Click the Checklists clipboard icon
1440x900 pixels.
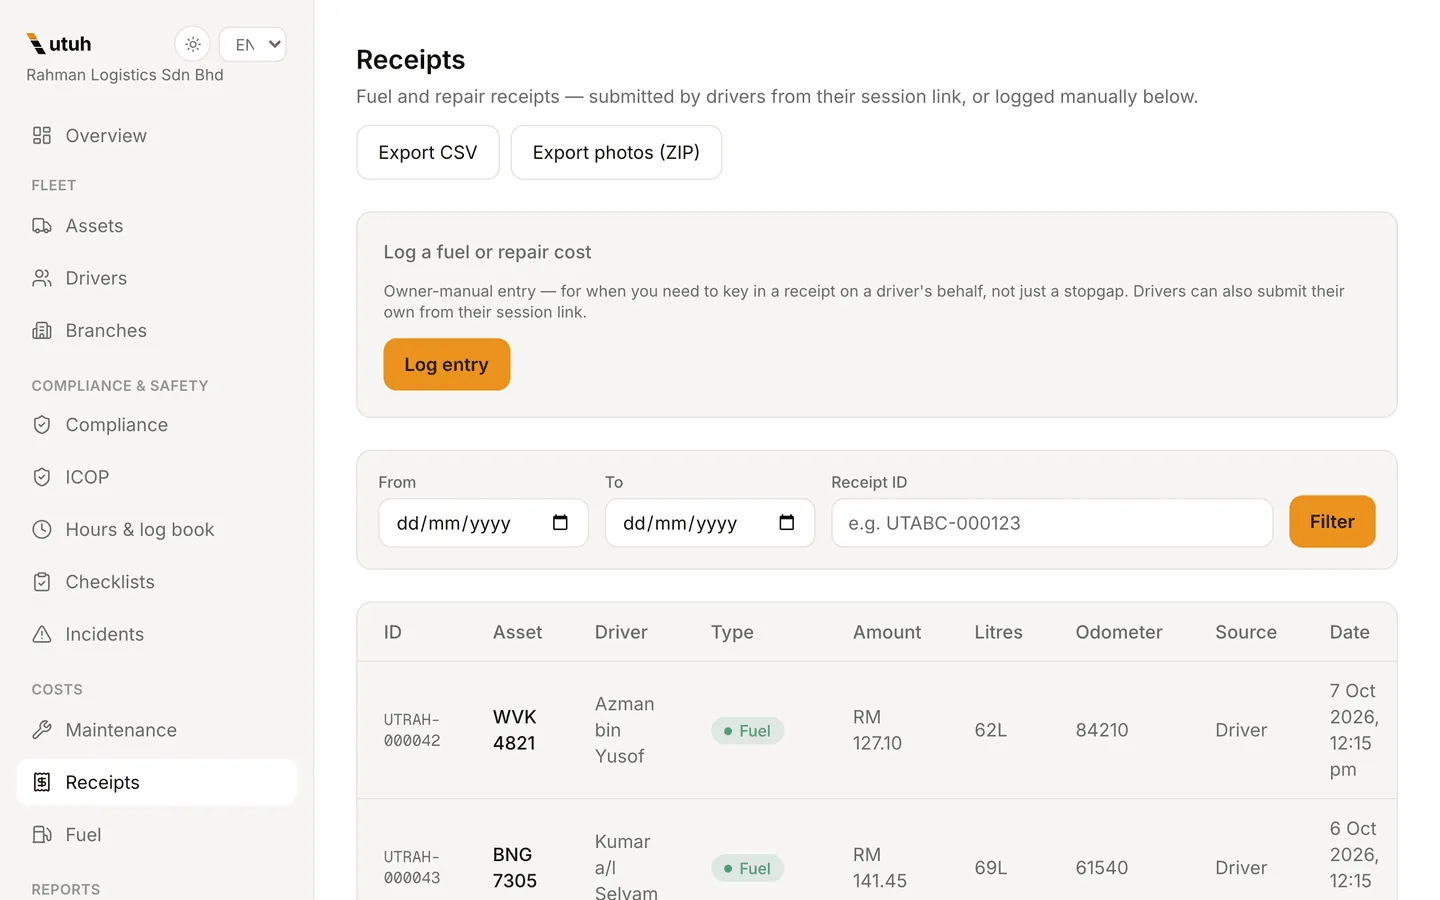coord(42,582)
